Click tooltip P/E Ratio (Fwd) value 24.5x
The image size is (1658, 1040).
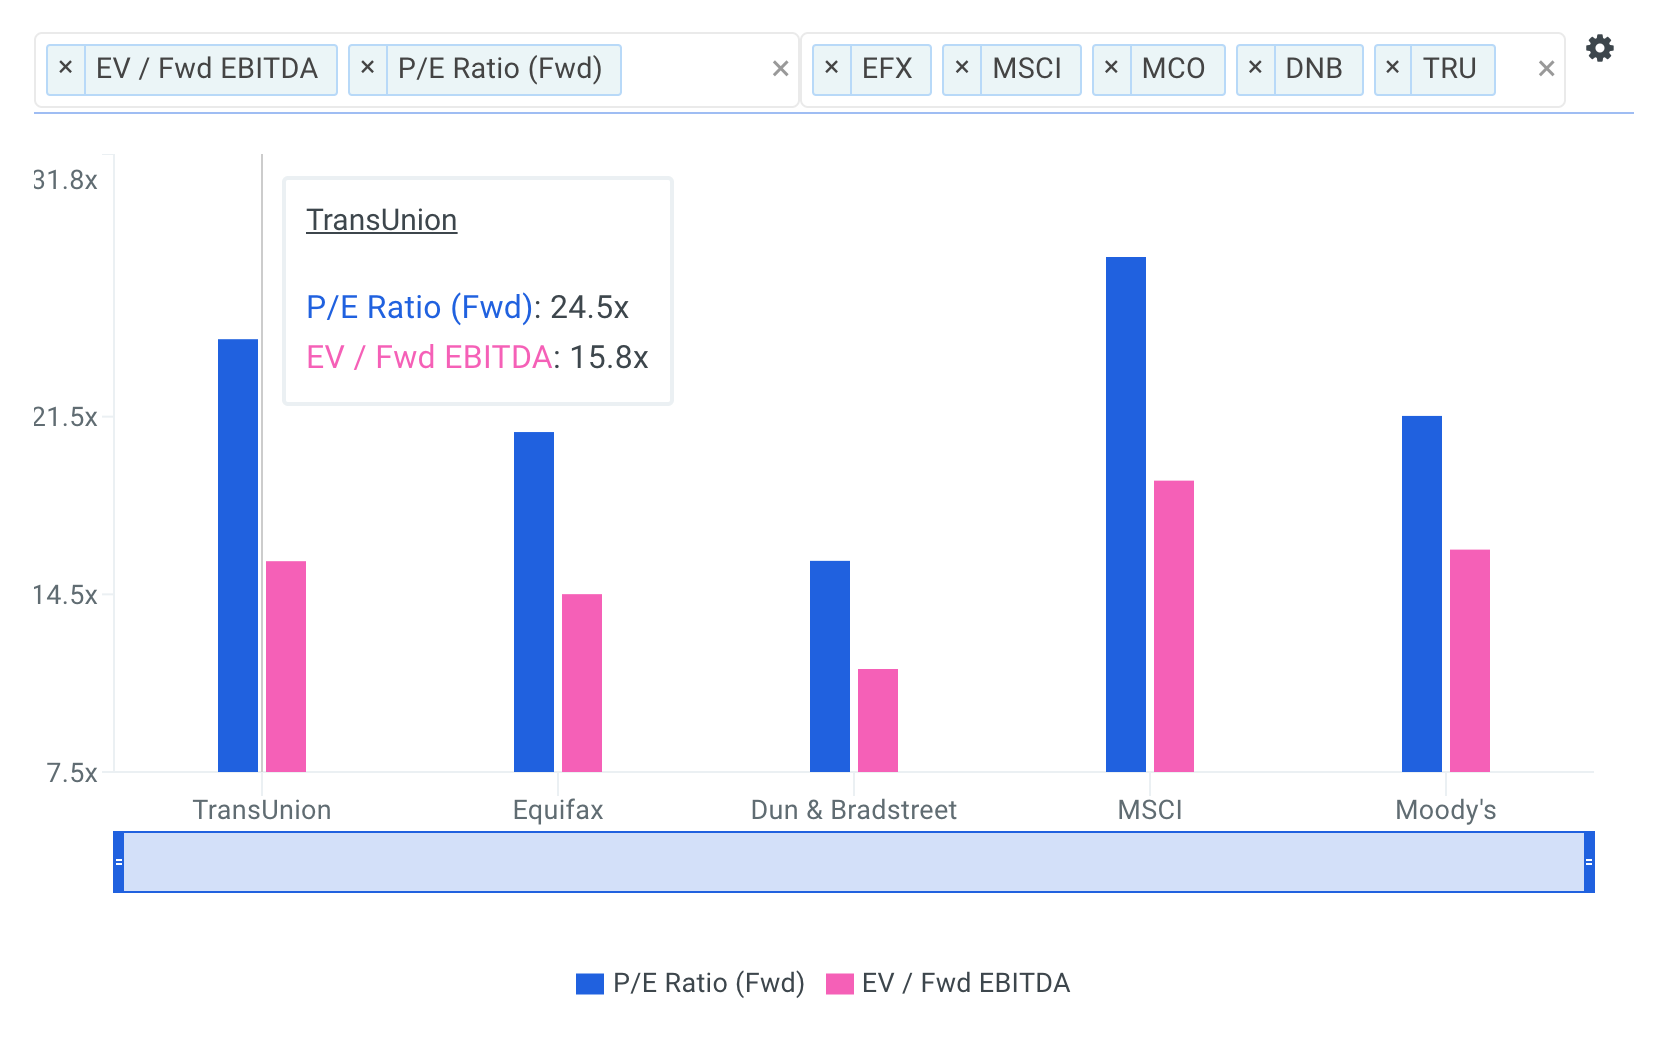pyautogui.click(x=589, y=307)
